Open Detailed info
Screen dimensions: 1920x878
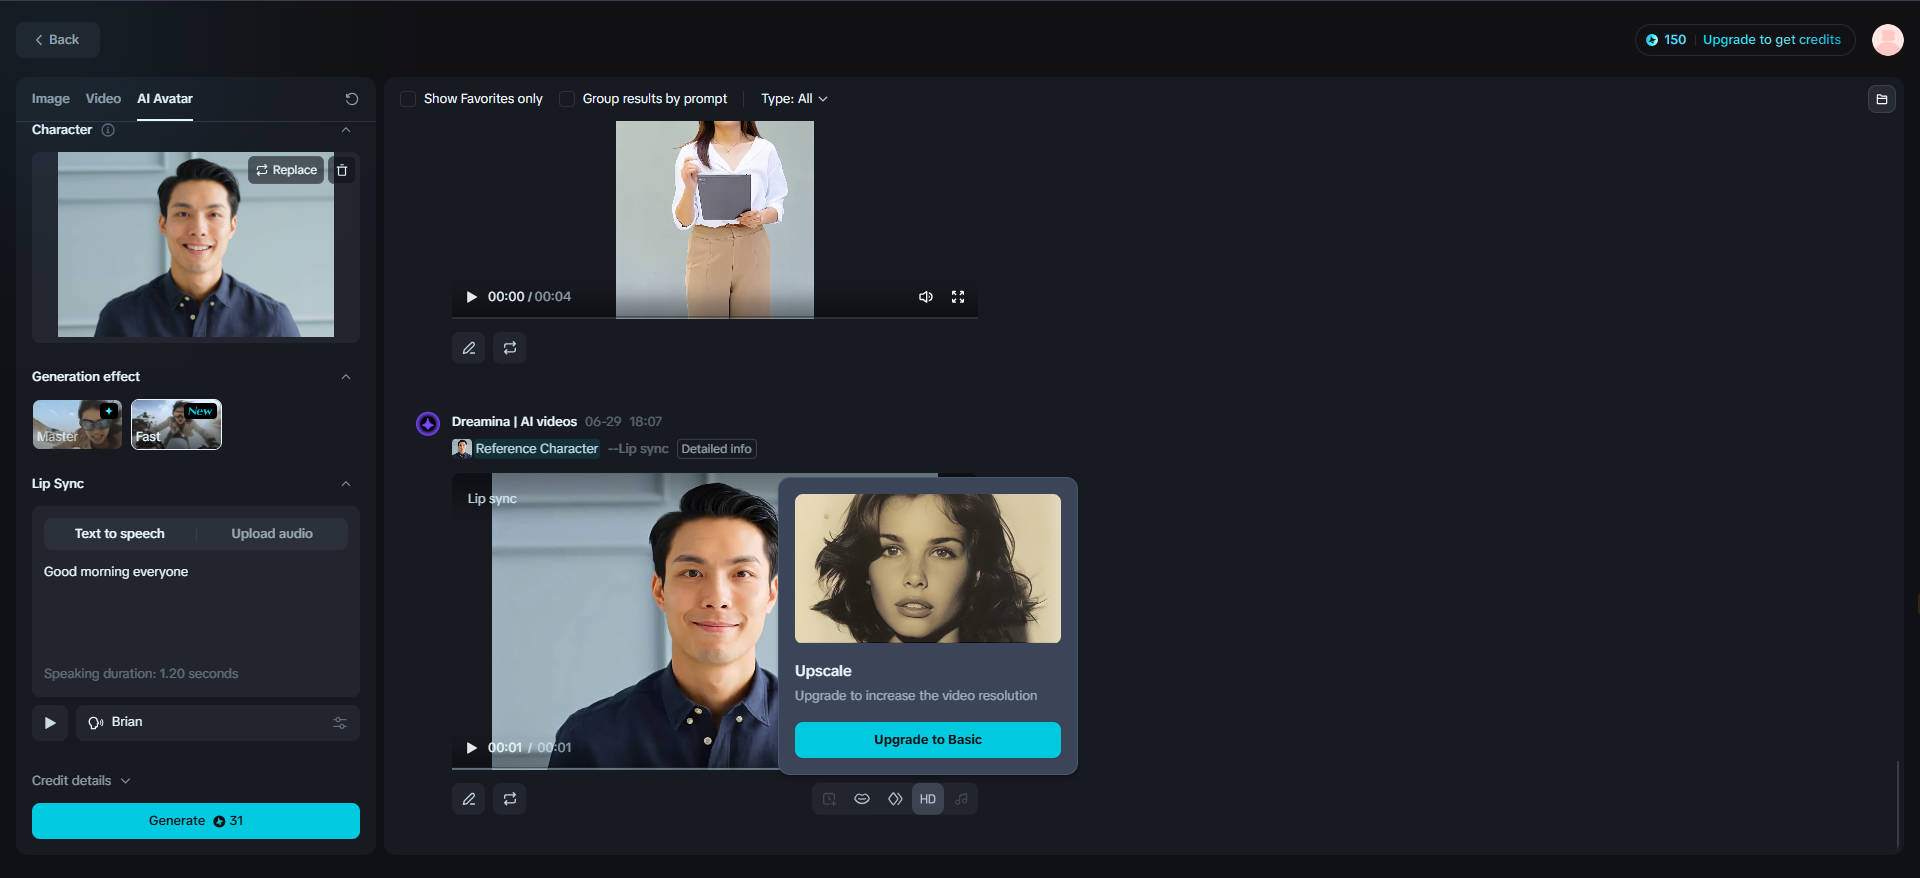click(x=716, y=449)
